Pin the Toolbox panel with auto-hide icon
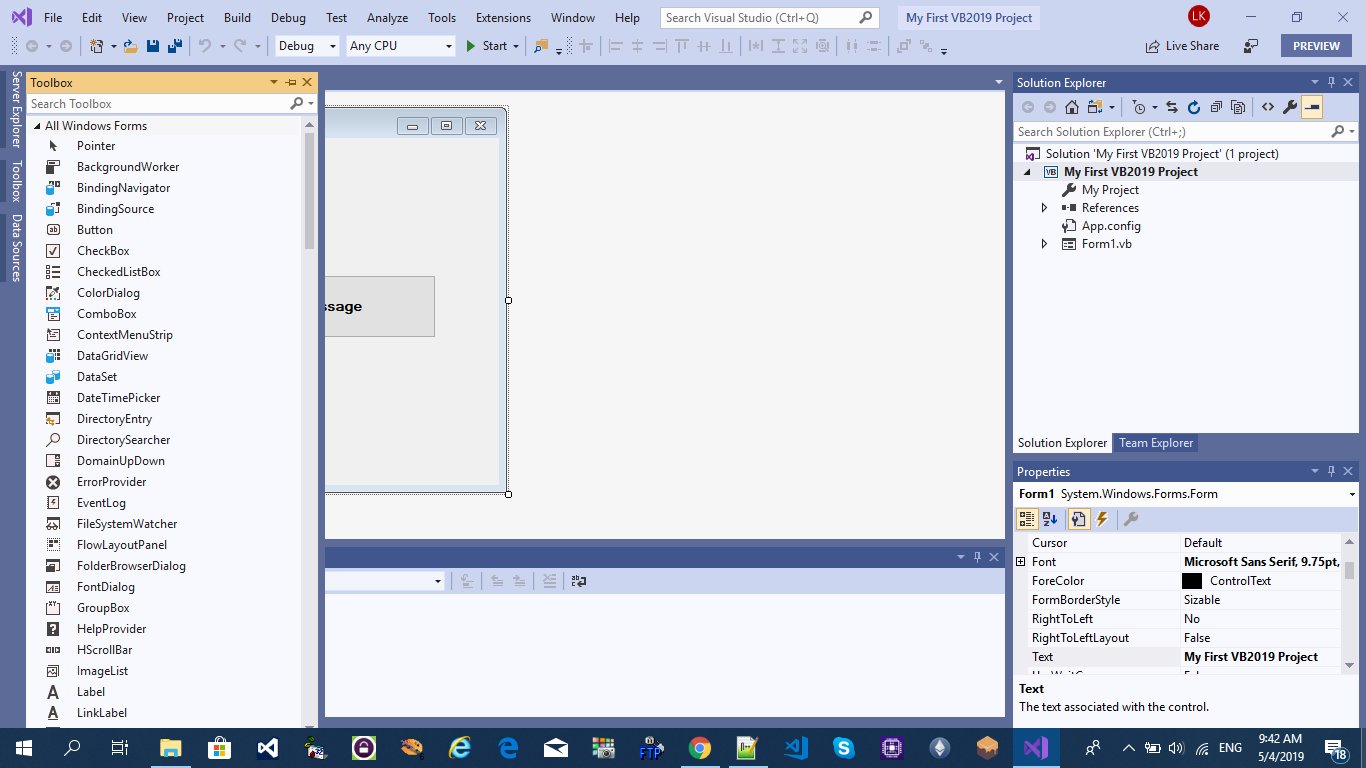 [x=291, y=83]
